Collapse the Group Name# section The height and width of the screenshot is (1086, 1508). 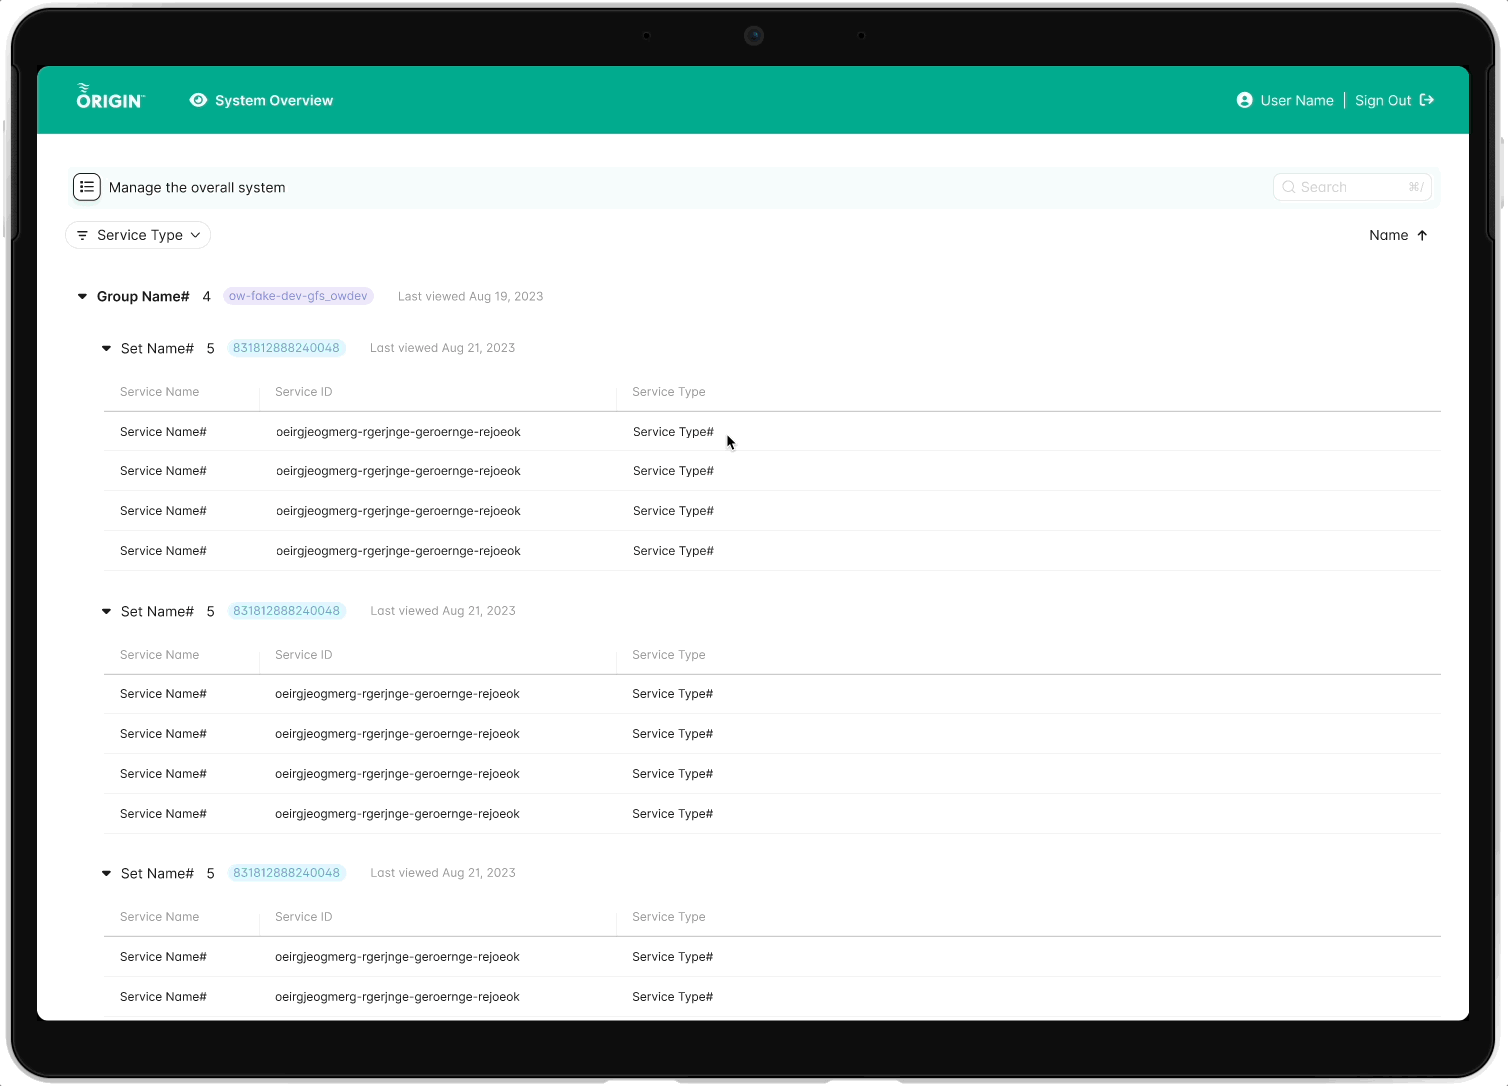(82, 296)
